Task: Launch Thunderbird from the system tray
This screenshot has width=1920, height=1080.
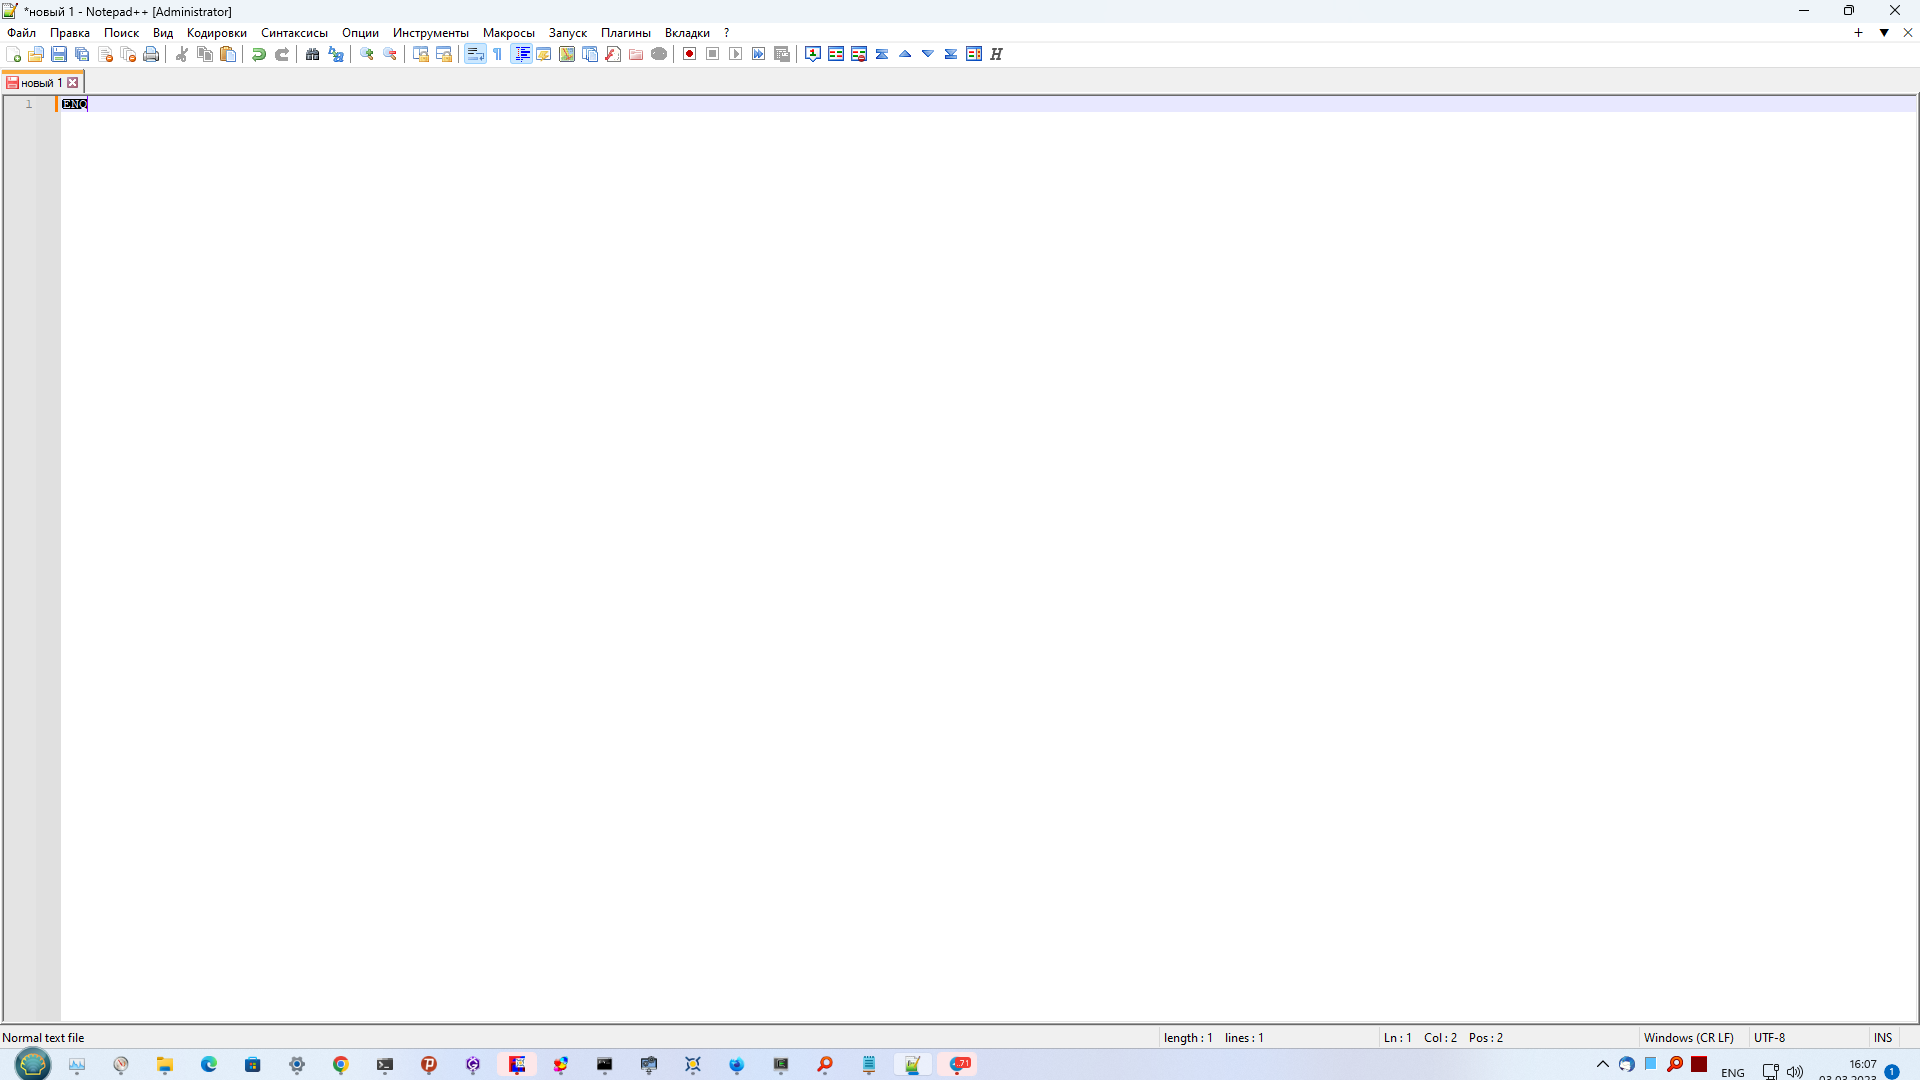Action: coord(1626,1065)
